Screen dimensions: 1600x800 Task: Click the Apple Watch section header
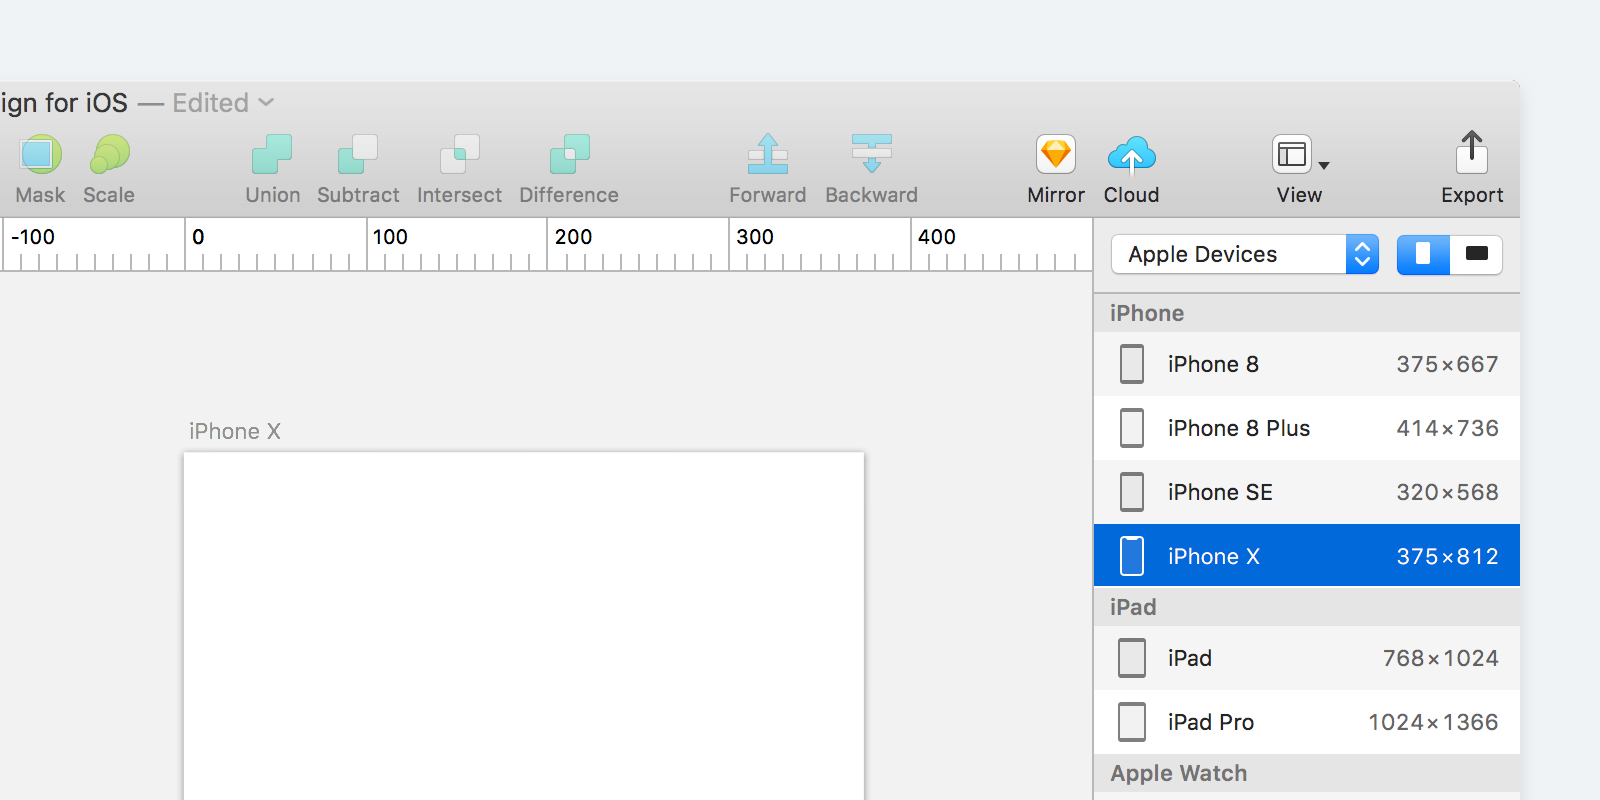[1307, 773]
